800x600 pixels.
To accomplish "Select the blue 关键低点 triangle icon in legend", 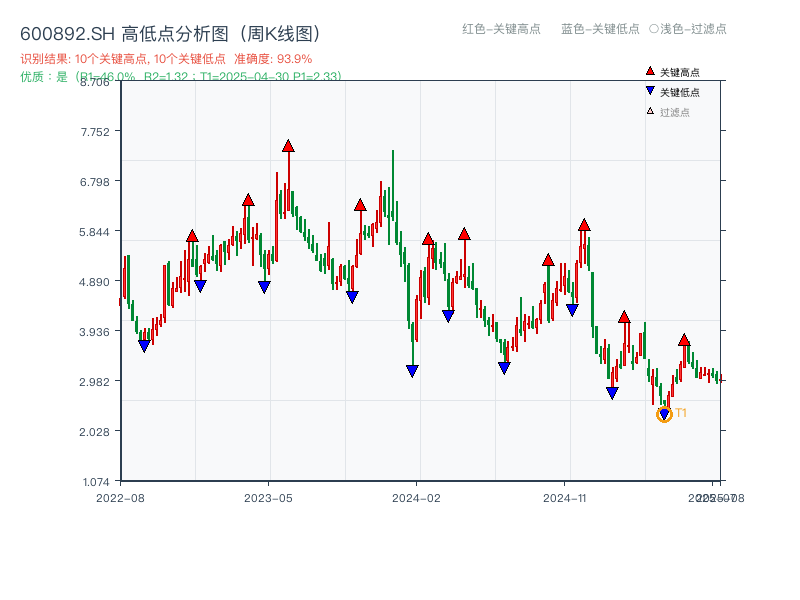I will (x=650, y=90).
